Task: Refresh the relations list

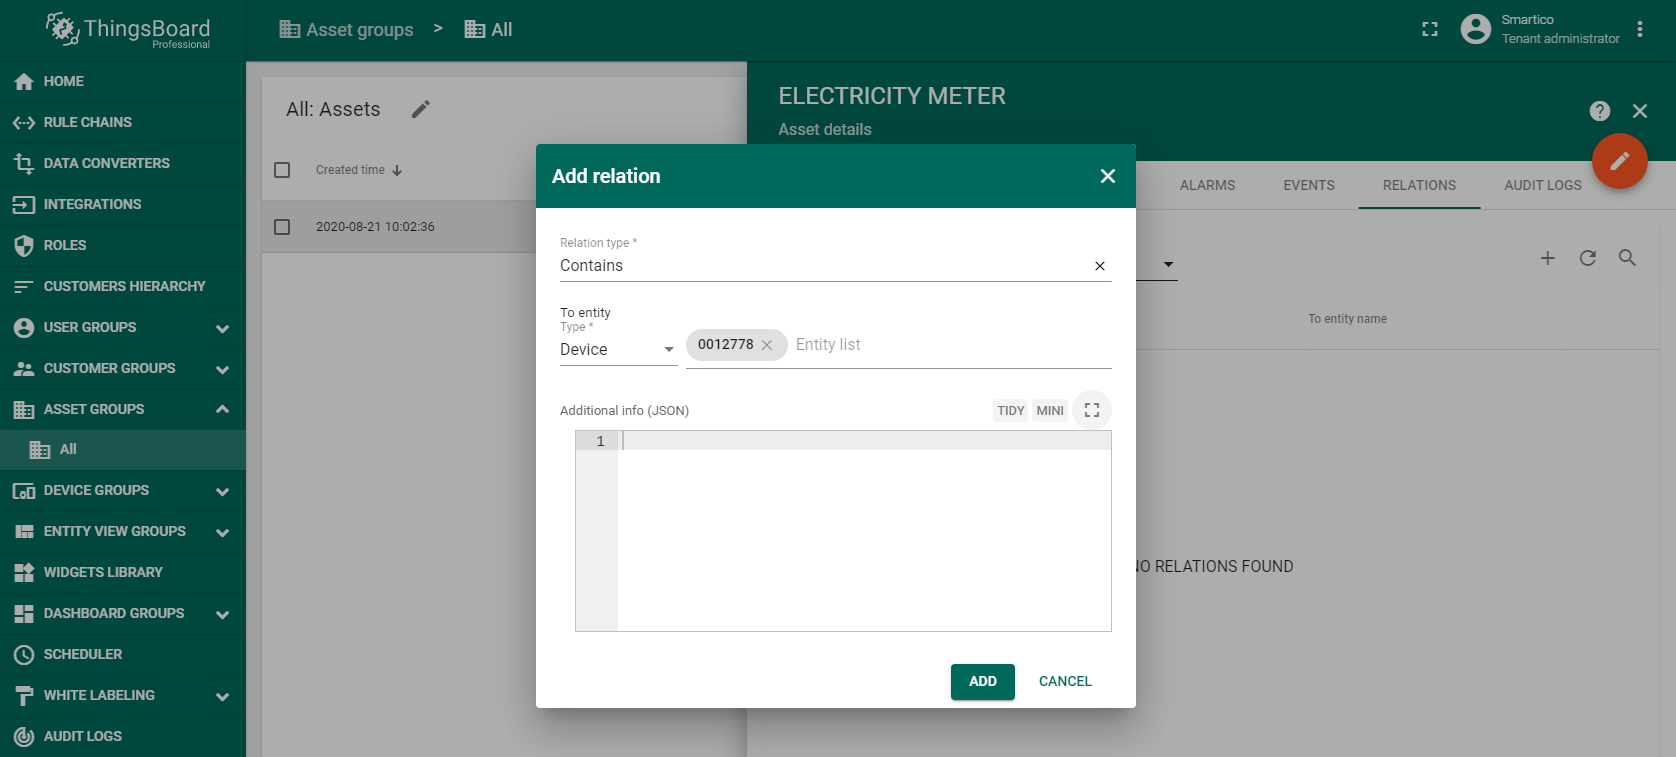Action: (1587, 258)
